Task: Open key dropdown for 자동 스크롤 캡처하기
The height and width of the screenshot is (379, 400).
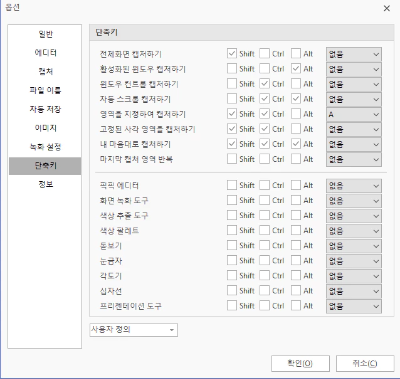Action: [x=354, y=99]
